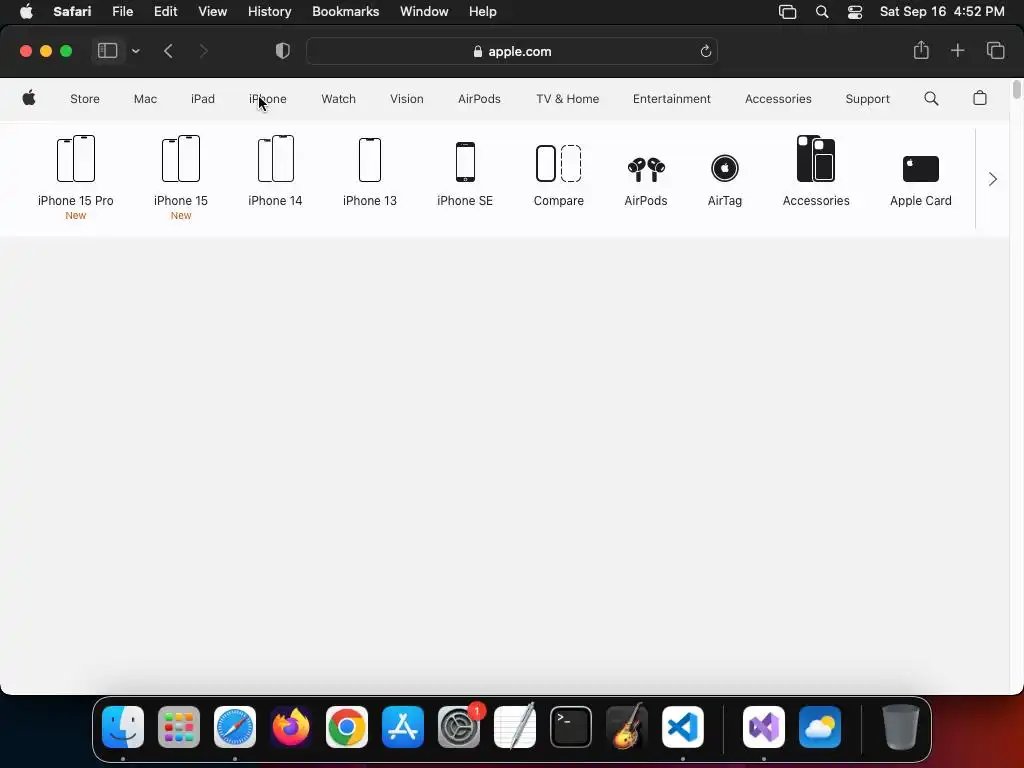The height and width of the screenshot is (768, 1024).
Task: Open the Compare phones icon
Action: pyautogui.click(x=558, y=163)
